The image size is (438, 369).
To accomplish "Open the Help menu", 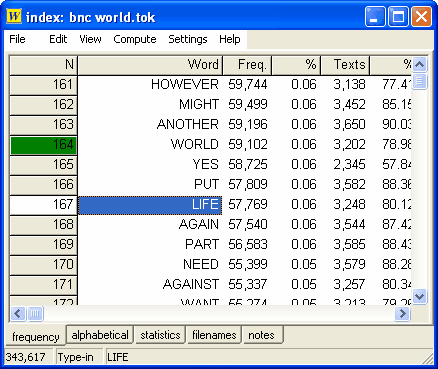I will click(x=230, y=39).
